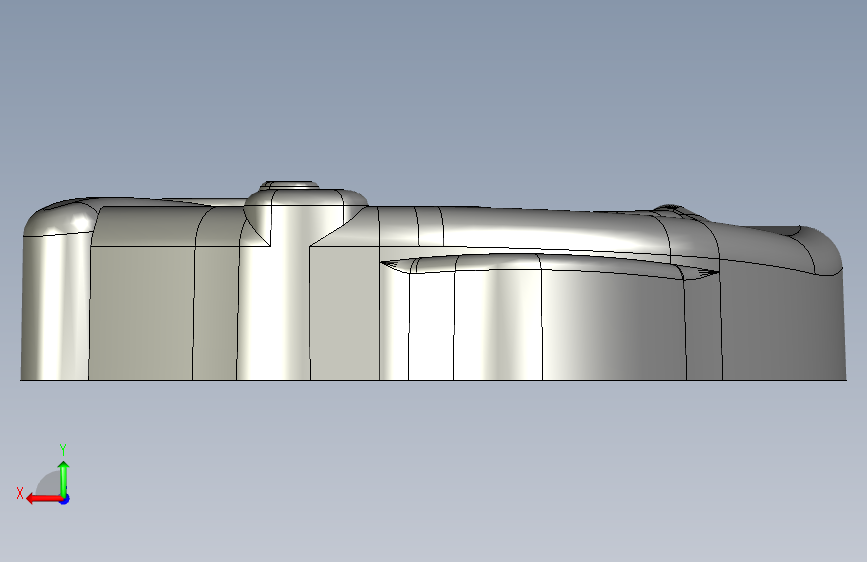
Task: Click the green Y label above triad
Action: pos(63,450)
